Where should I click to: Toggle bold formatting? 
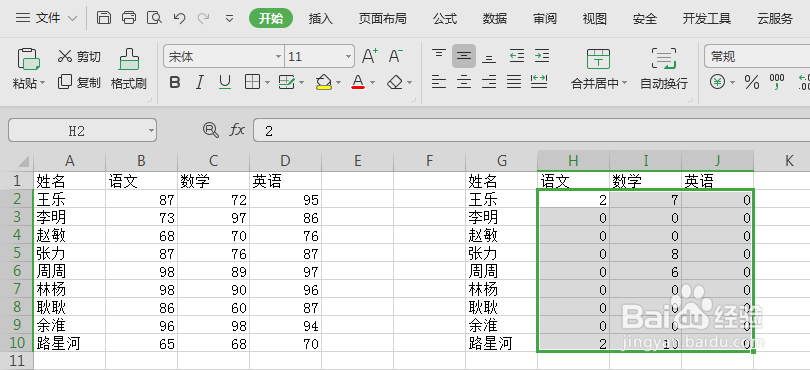pyautogui.click(x=175, y=82)
